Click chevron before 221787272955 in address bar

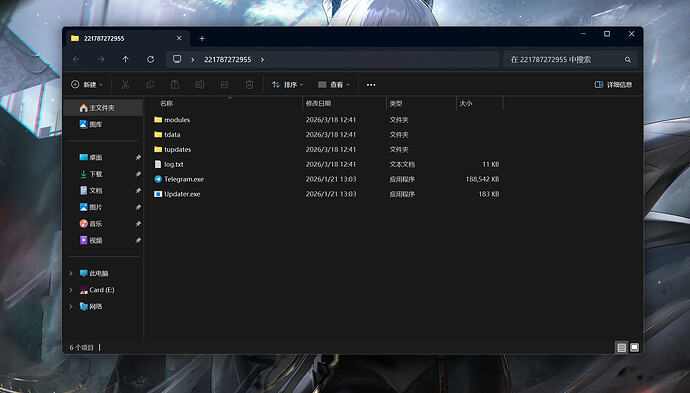click(193, 59)
